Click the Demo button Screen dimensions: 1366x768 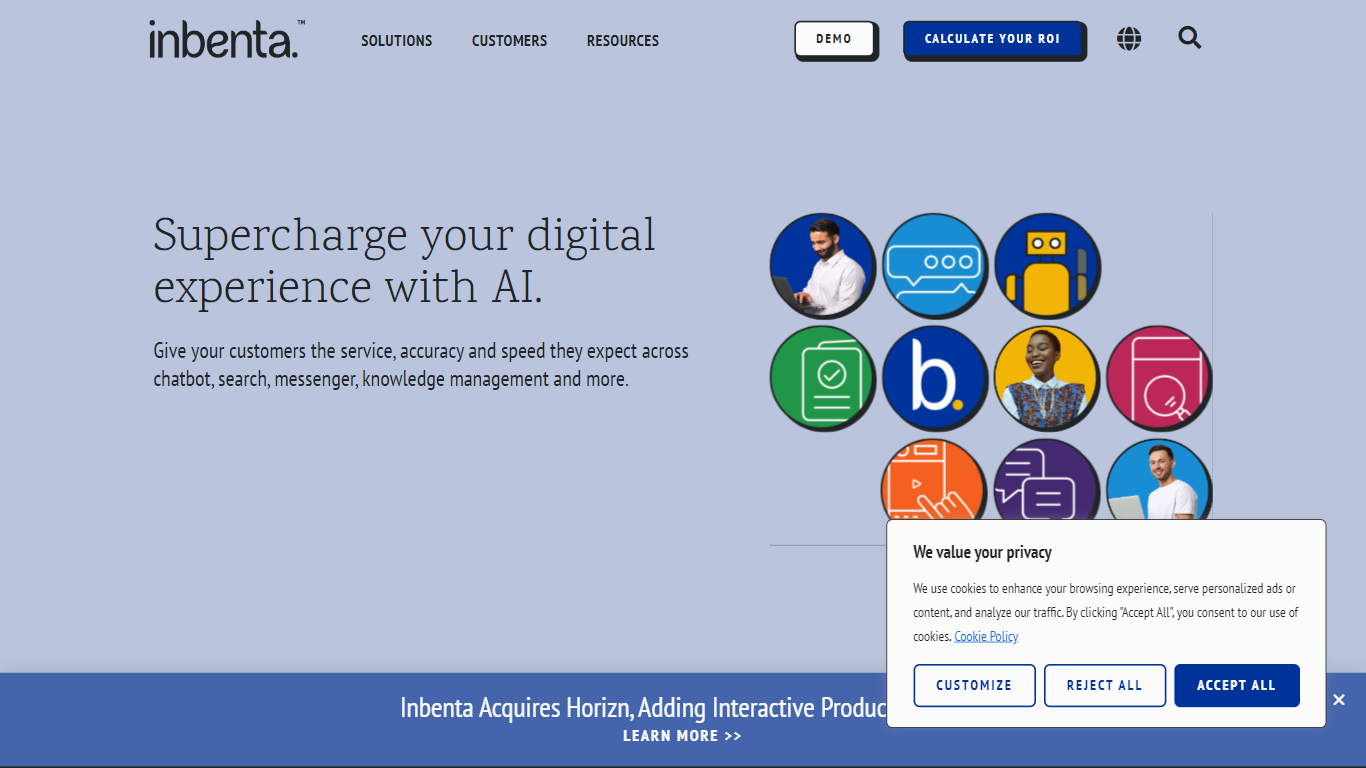tap(834, 39)
